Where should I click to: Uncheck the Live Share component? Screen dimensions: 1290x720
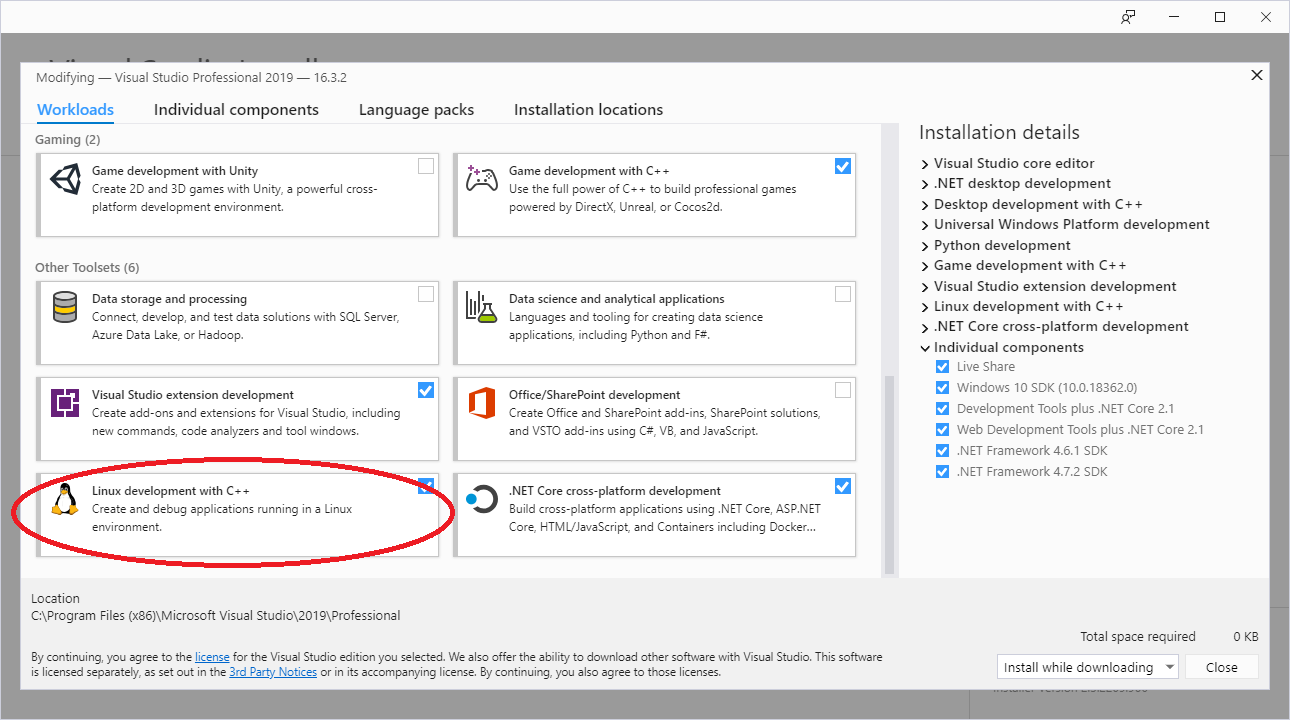point(942,366)
